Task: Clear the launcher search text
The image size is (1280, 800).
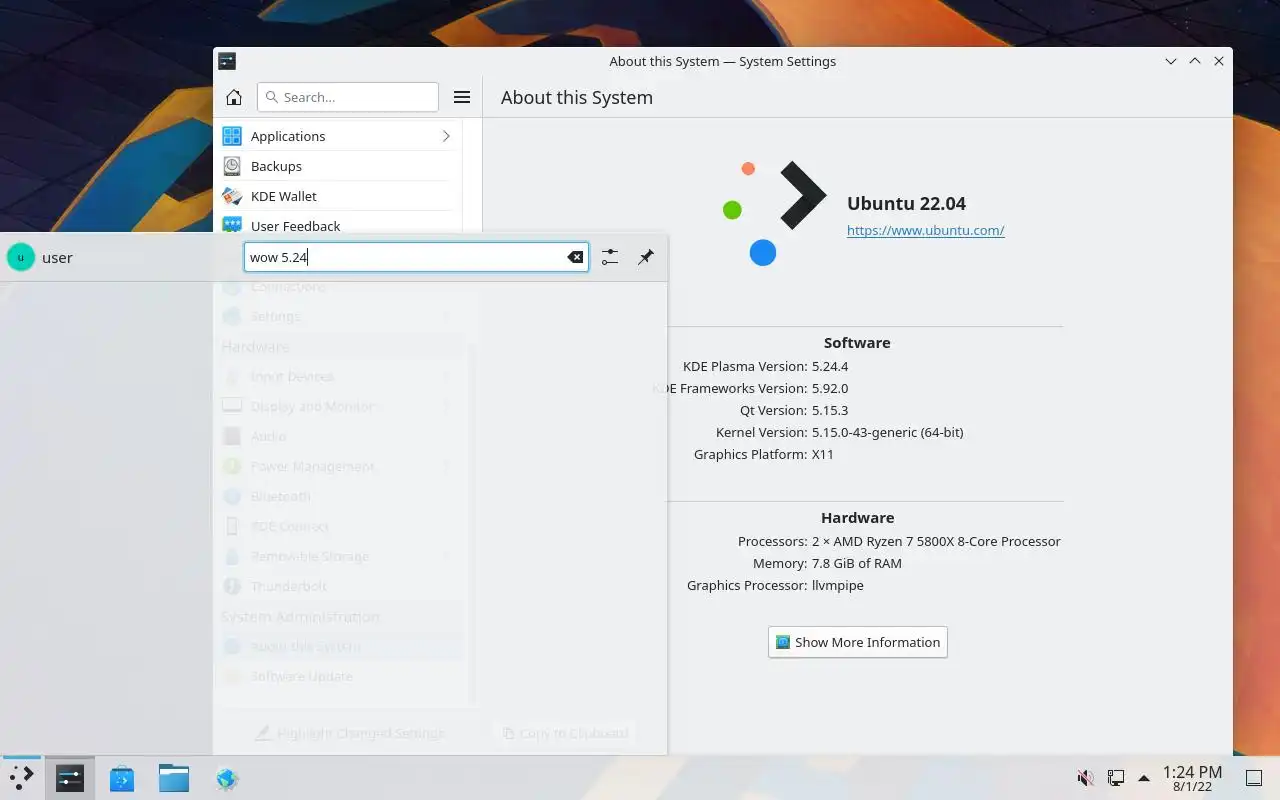Action: (575, 257)
